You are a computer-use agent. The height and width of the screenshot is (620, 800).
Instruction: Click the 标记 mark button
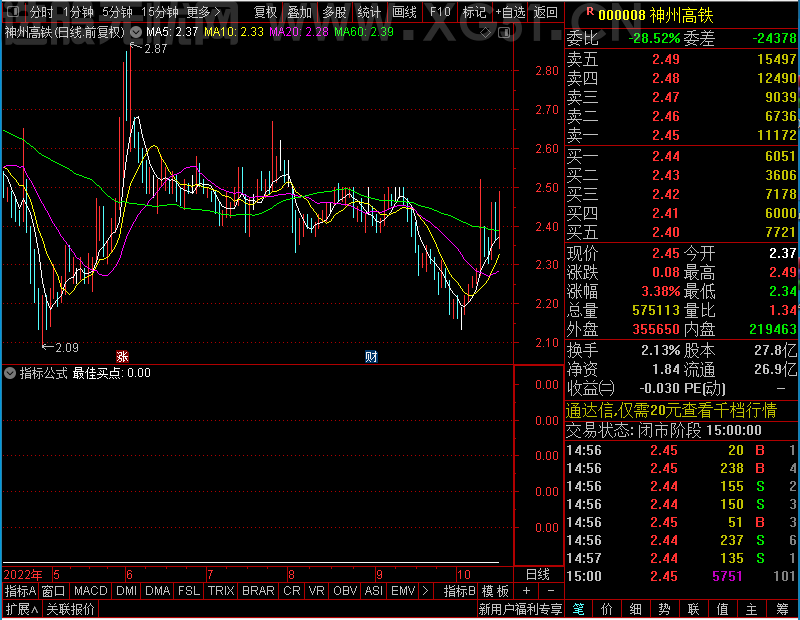(x=474, y=12)
